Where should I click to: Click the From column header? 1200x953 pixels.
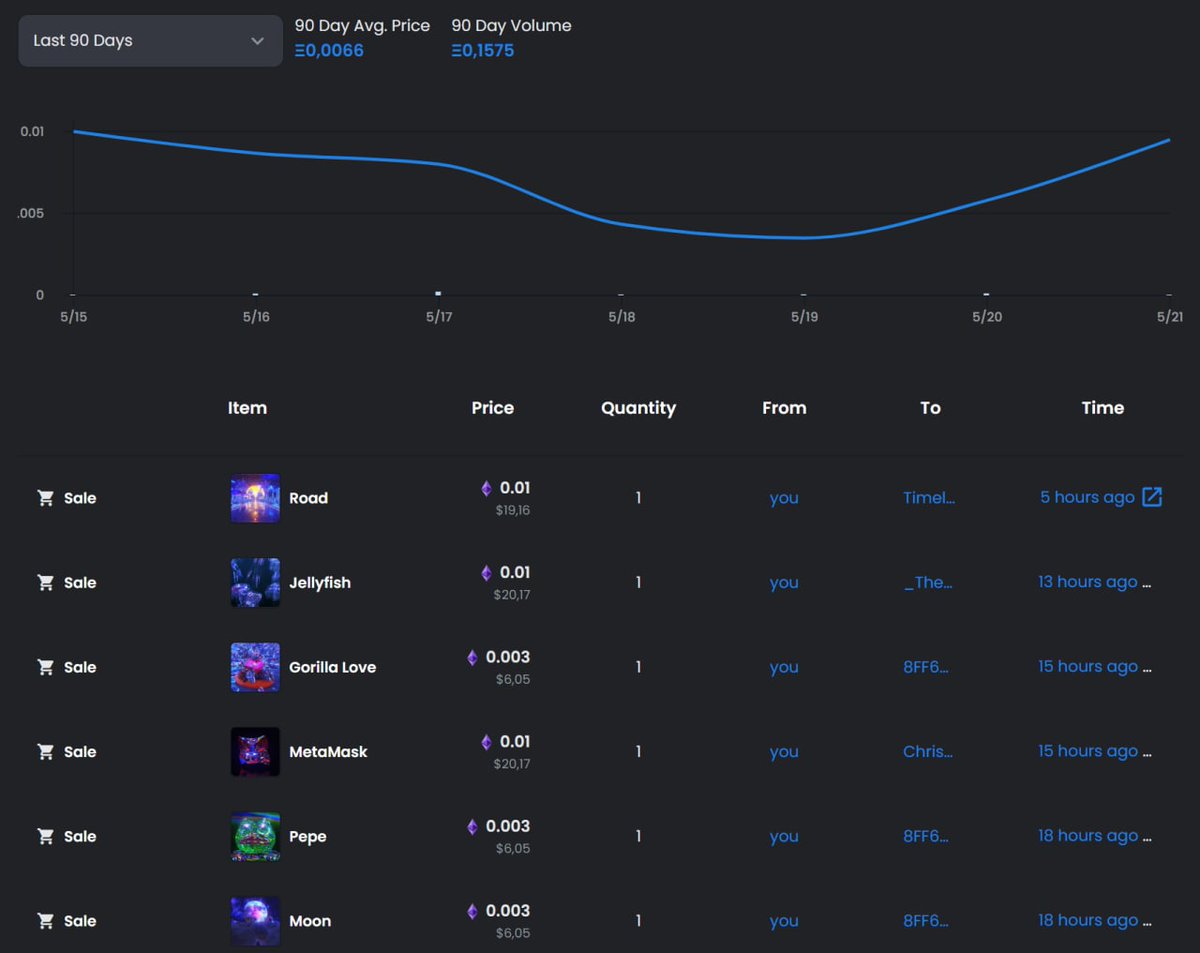[784, 408]
